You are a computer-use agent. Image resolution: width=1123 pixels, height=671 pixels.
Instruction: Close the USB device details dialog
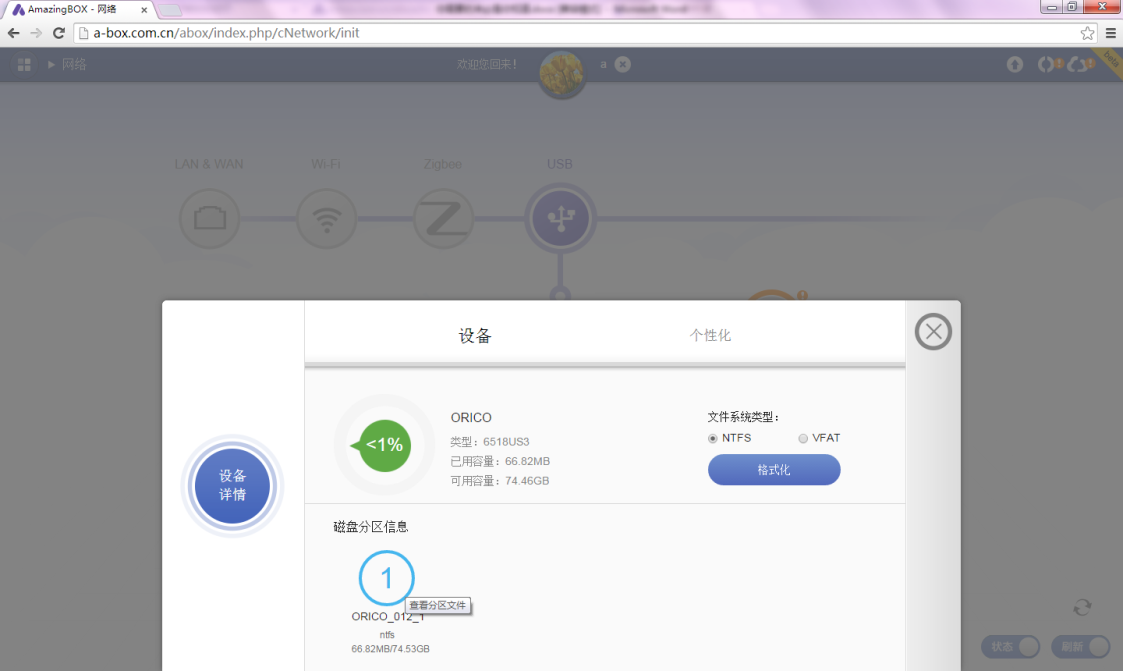pyautogui.click(x=933, y=332)
